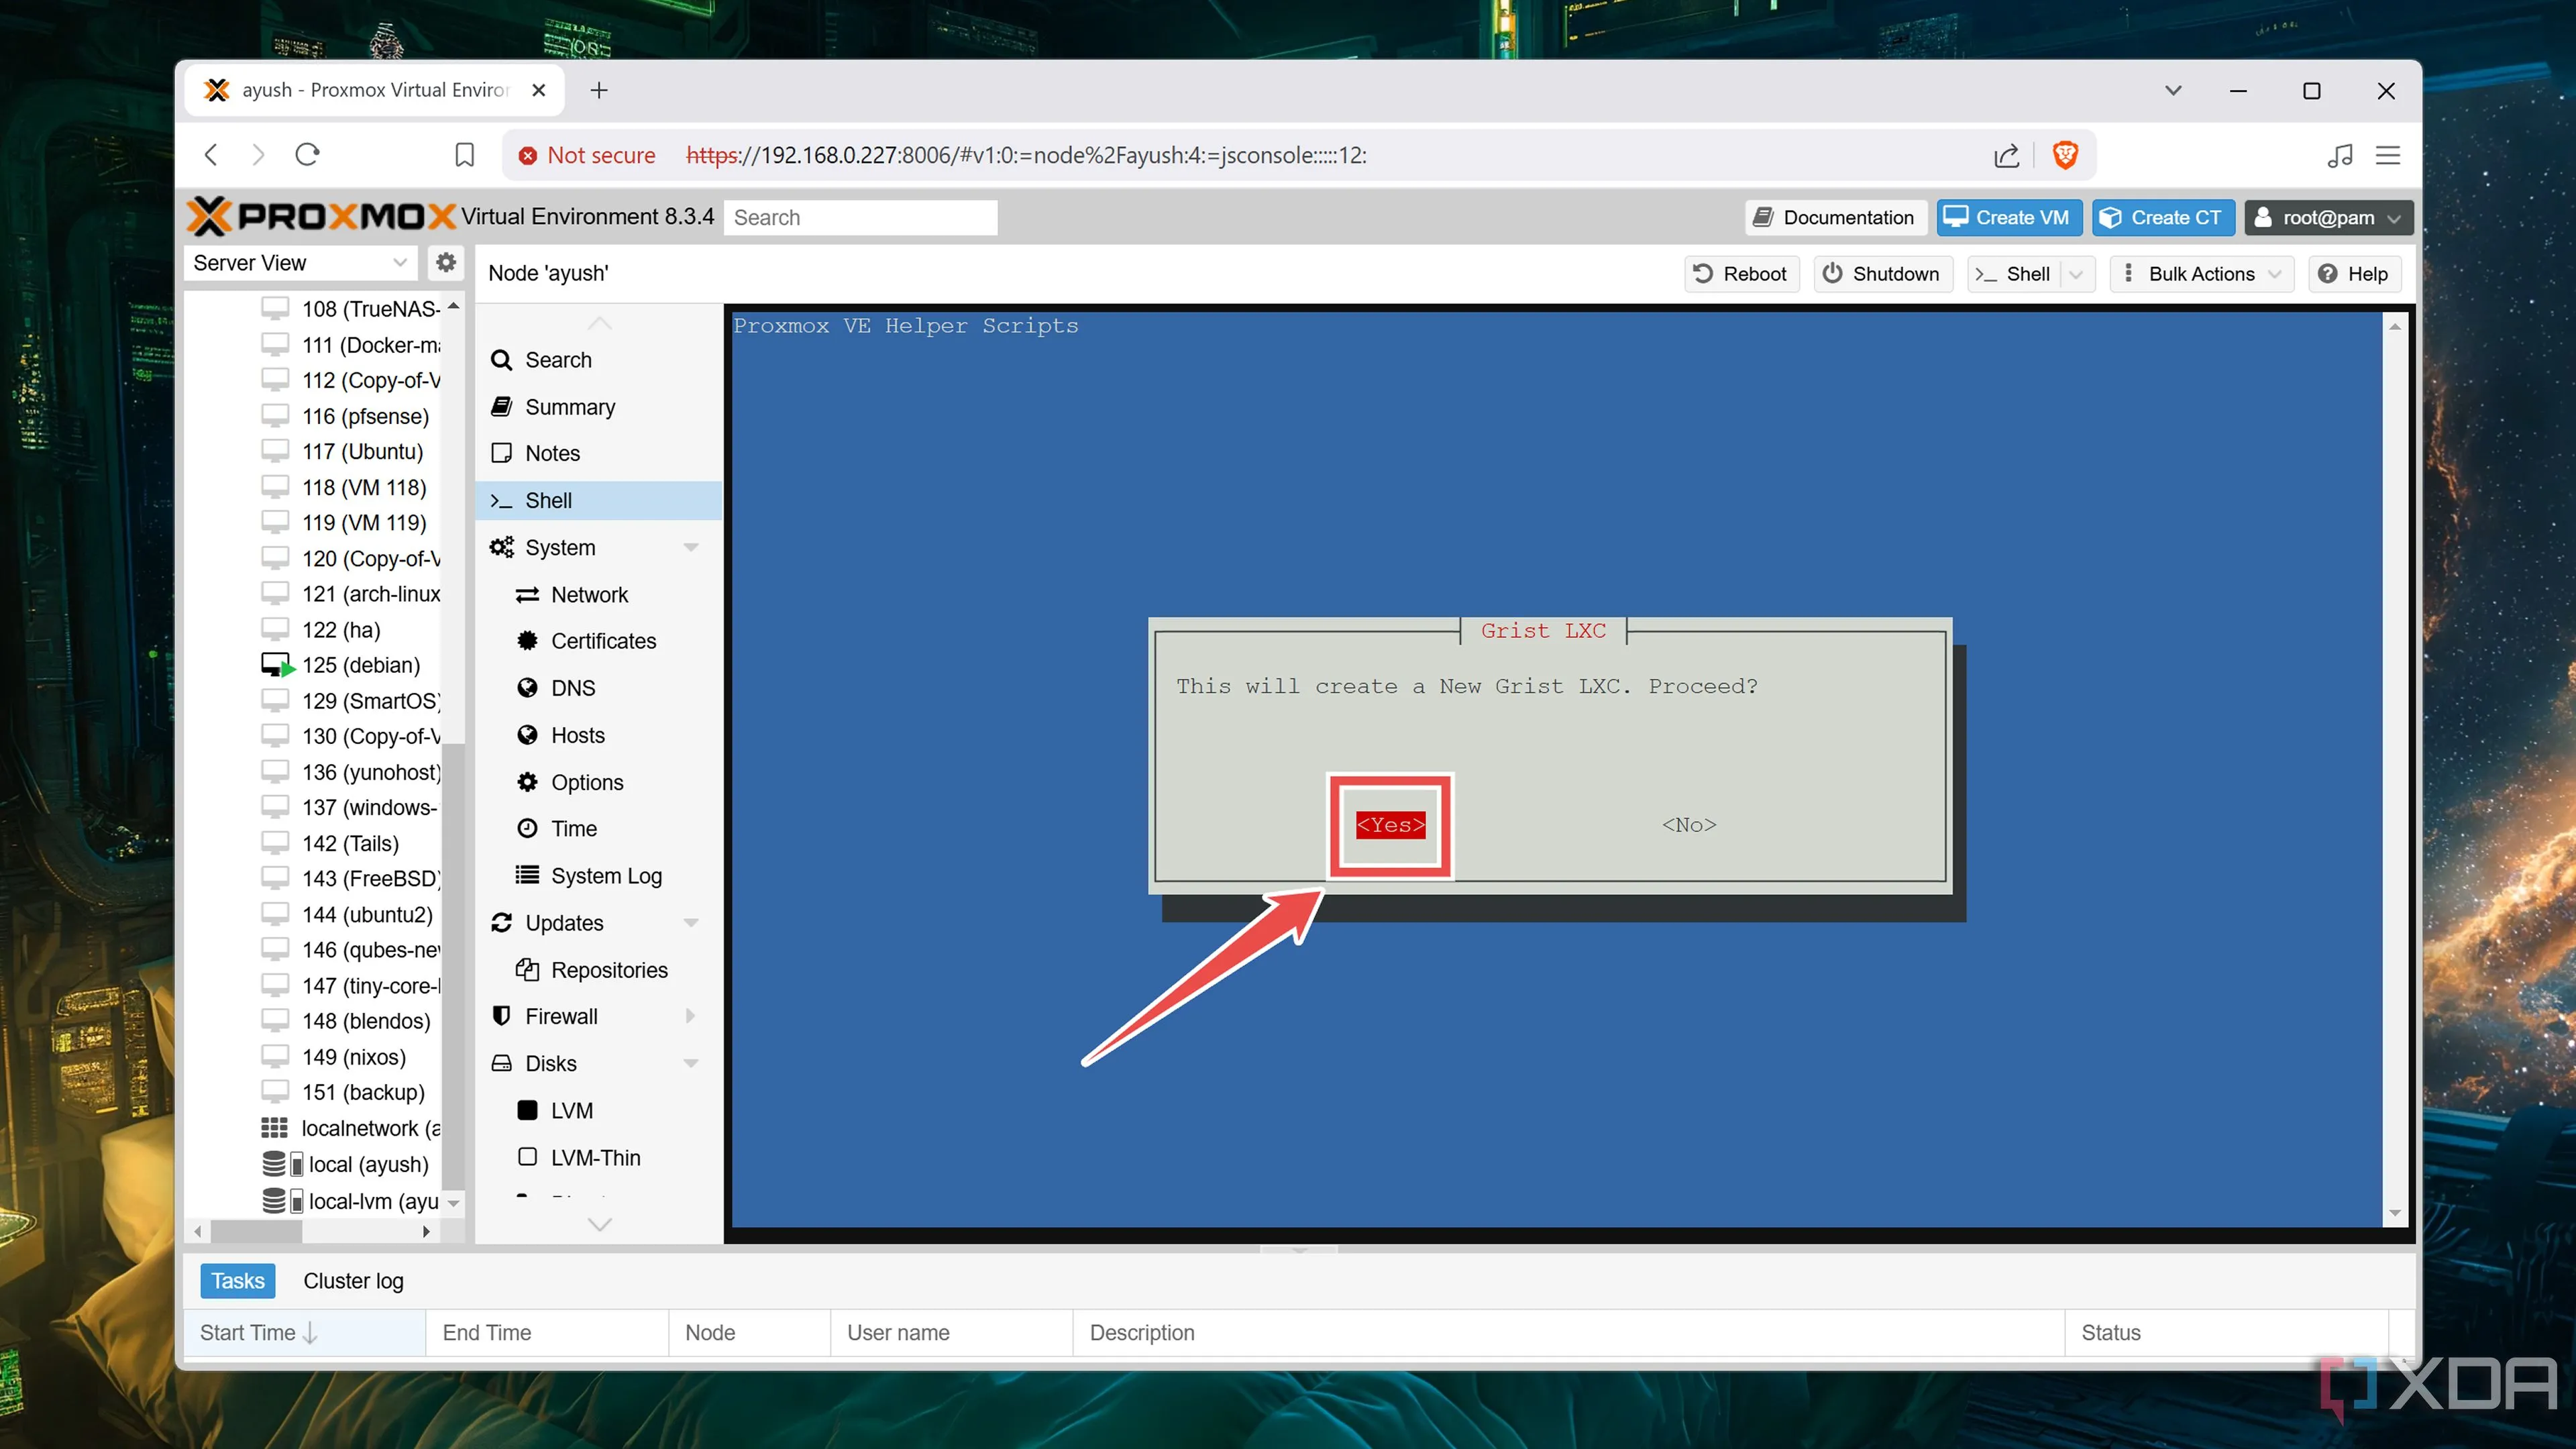
Task: Click the music note playlist icon
Action: pos(2339,155)
